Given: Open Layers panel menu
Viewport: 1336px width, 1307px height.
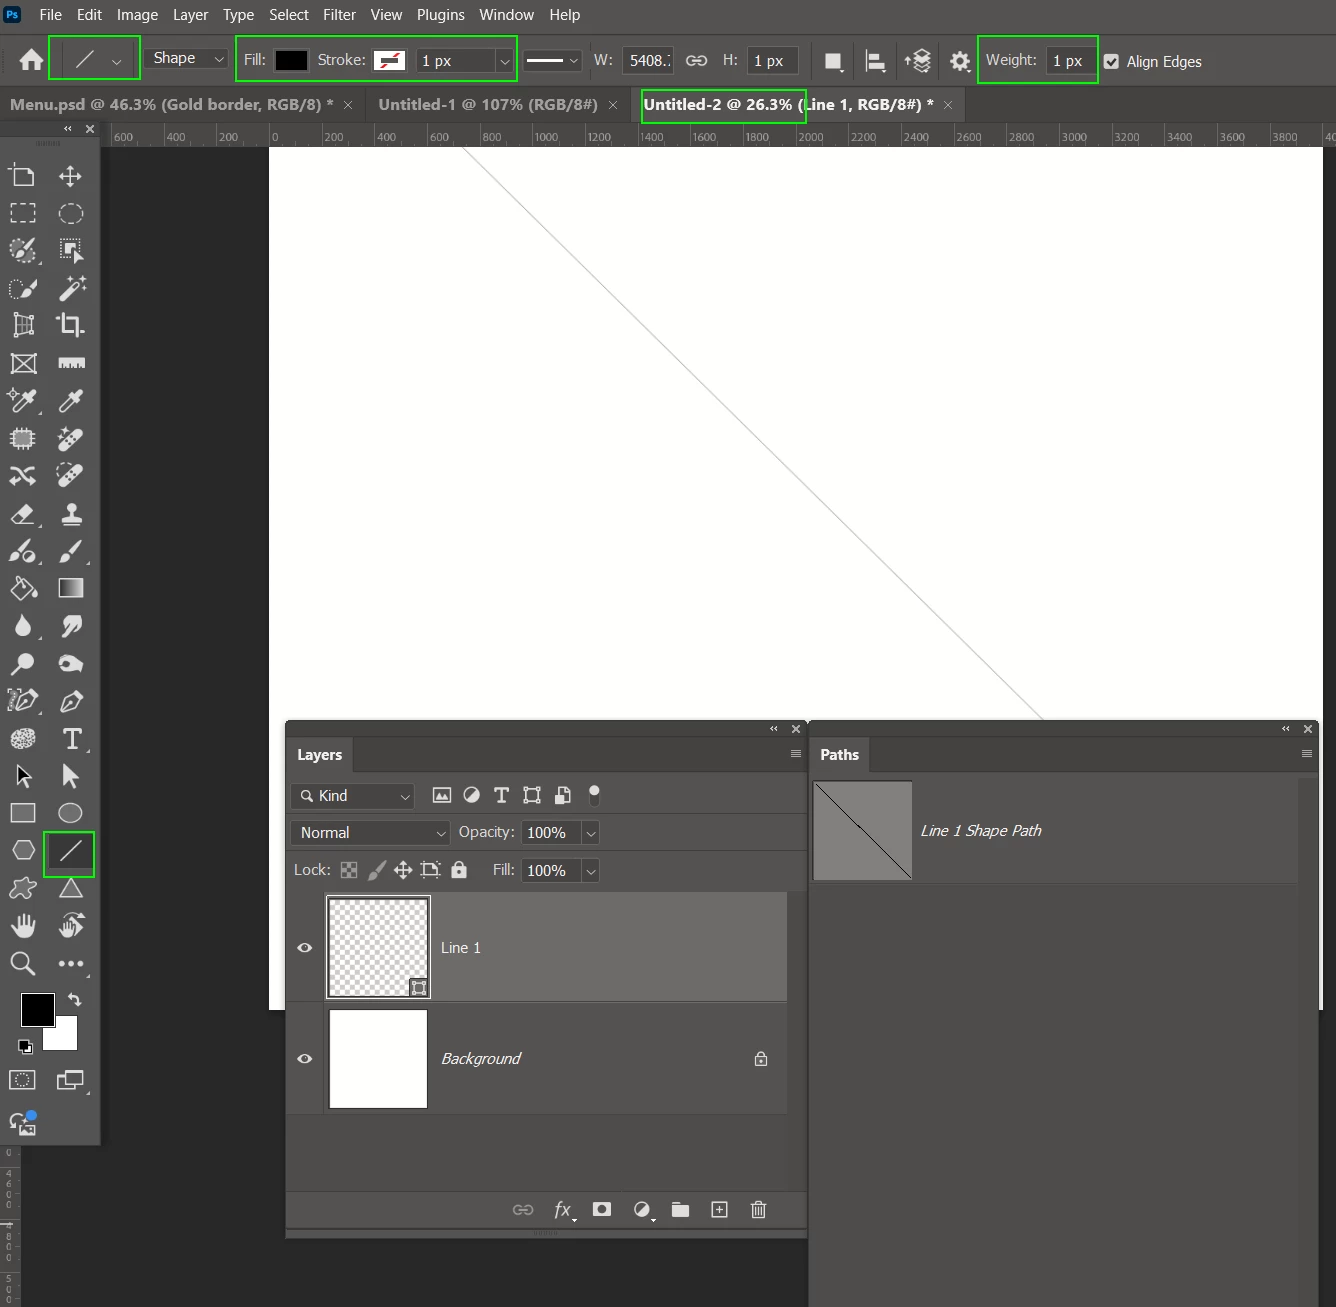Looking at the screenshot, I should (796, 754).
